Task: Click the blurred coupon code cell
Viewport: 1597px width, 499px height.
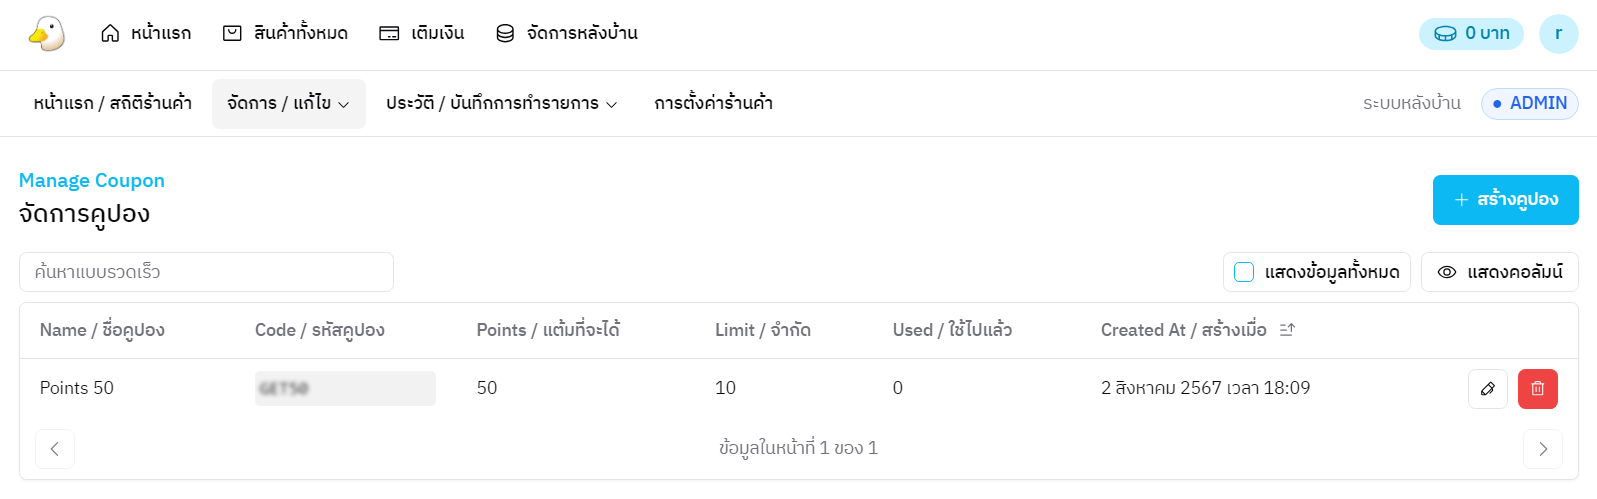Action: pos(345,389)
